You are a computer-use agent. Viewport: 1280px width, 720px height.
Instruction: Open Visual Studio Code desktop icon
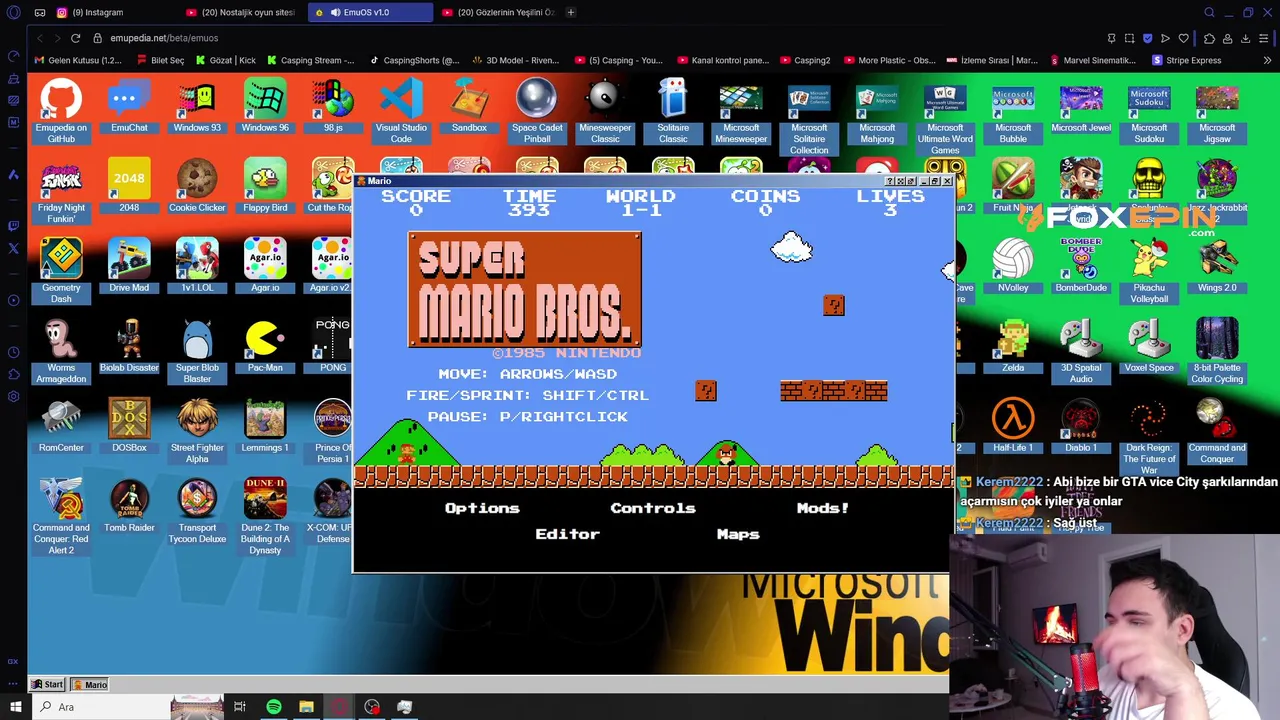(x=401, y=111)
